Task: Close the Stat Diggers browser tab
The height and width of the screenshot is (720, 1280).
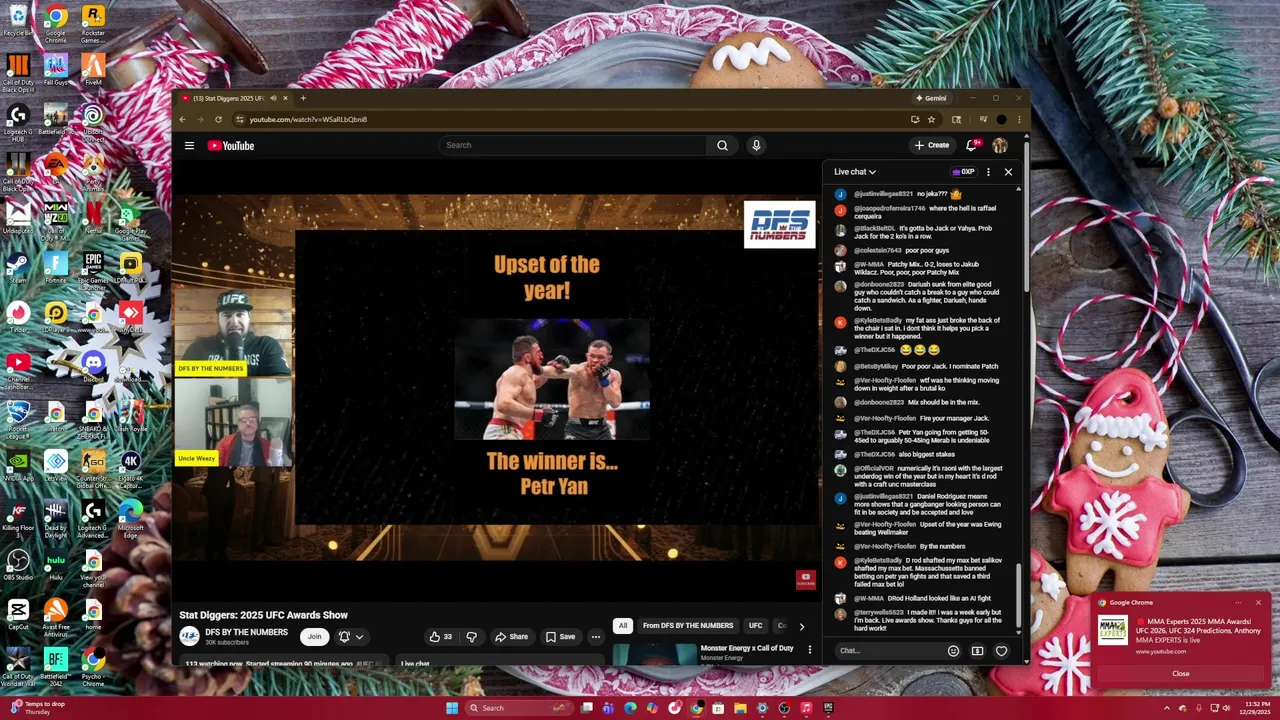Action: coord(285,98)
